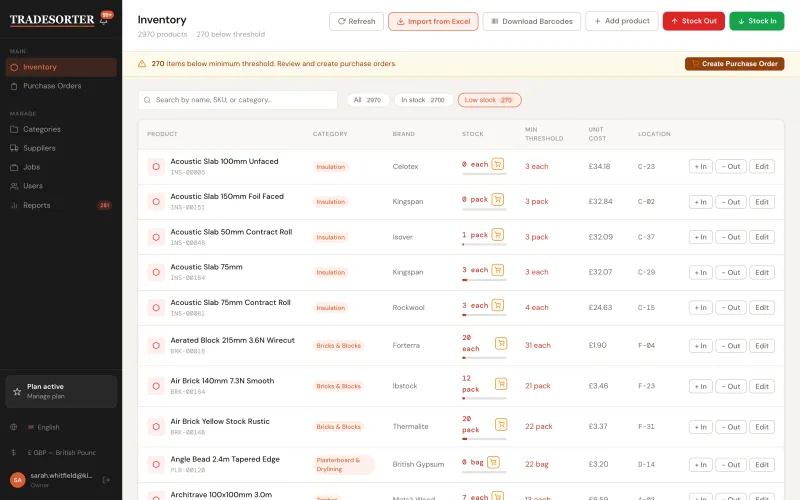The height and width of the screenshot is (500, 800).
Task: Click cart icon for Aerated Block 215mm
Action: [501, 343]
